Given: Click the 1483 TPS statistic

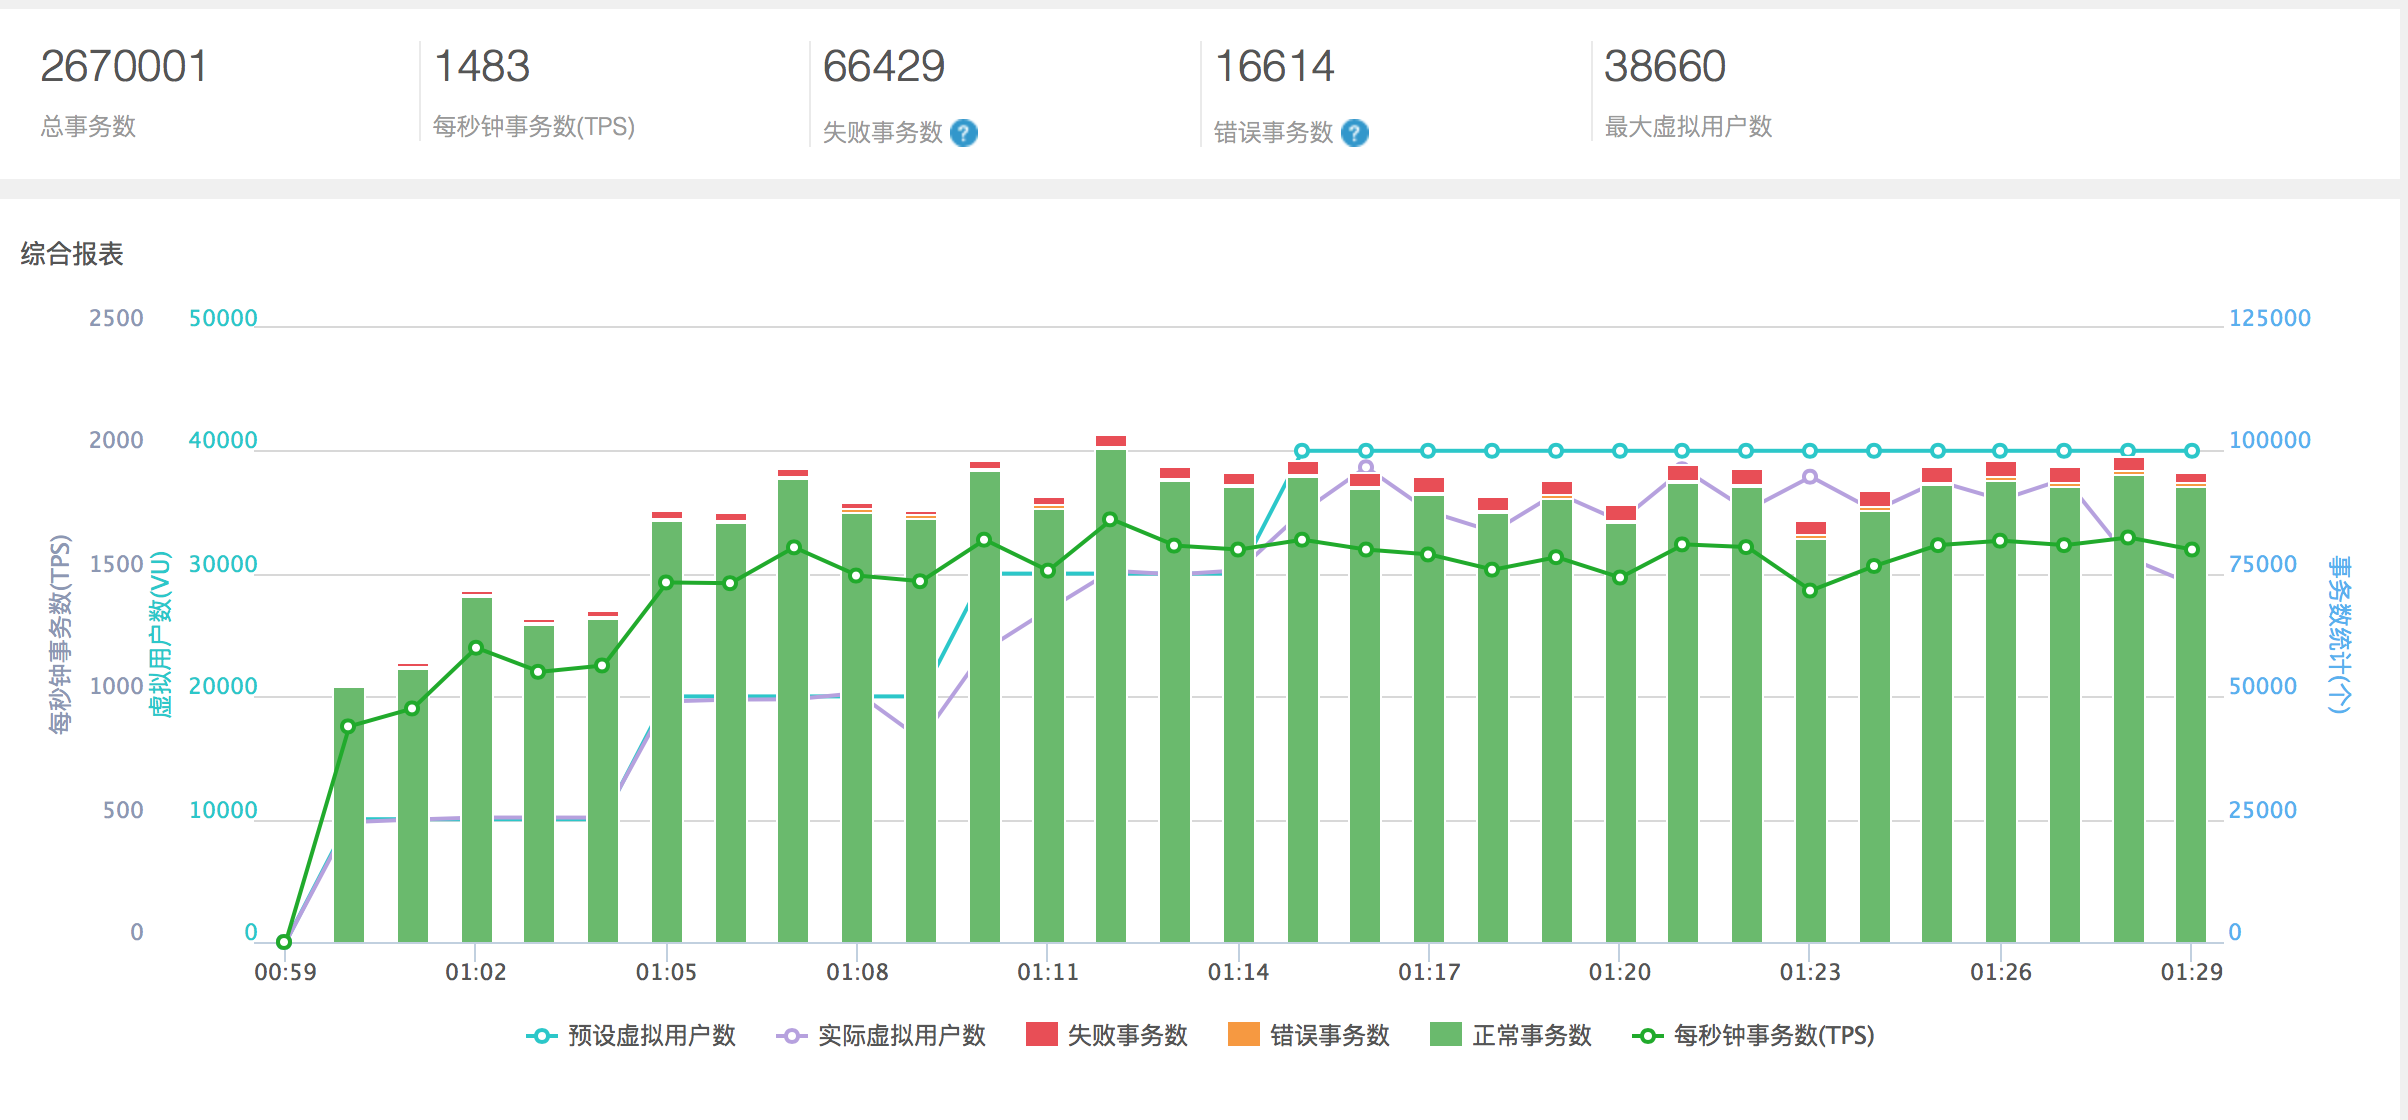Looking at the screenshot, I should (482, 68).
